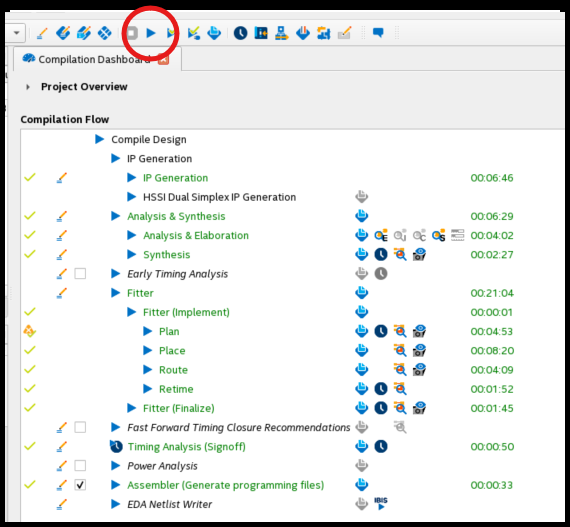570x527 pixels.
Task: Select the Compilation Dashboard tab
Action: [94, 59]
